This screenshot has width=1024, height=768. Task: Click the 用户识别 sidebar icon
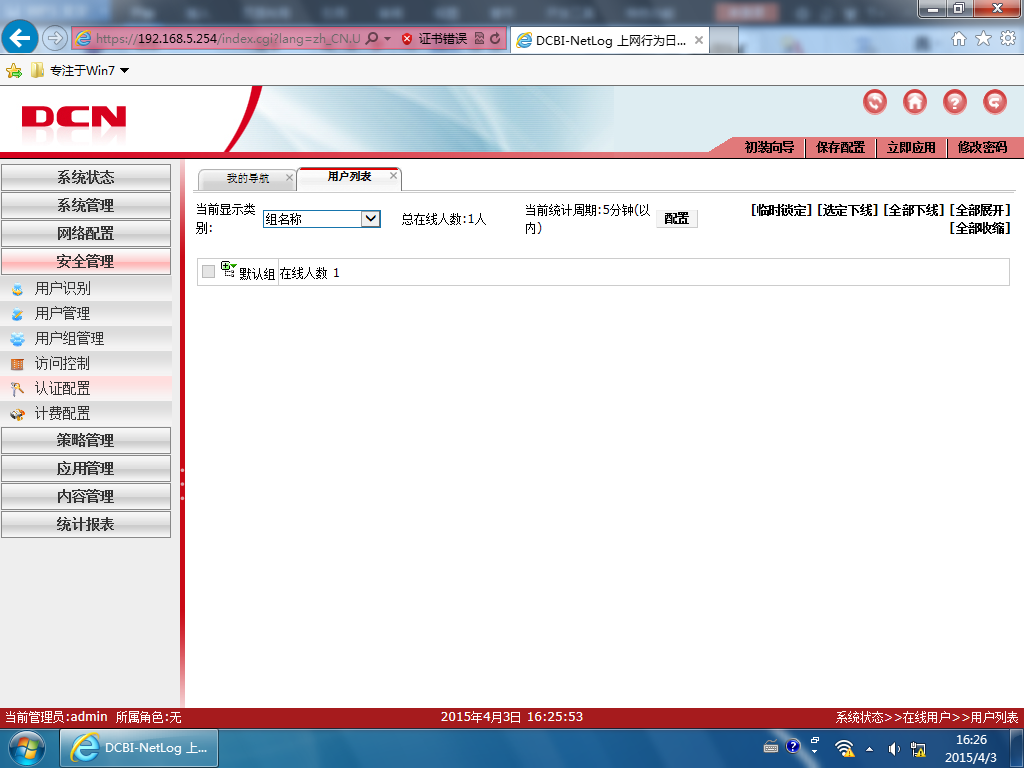coord(18,289)
